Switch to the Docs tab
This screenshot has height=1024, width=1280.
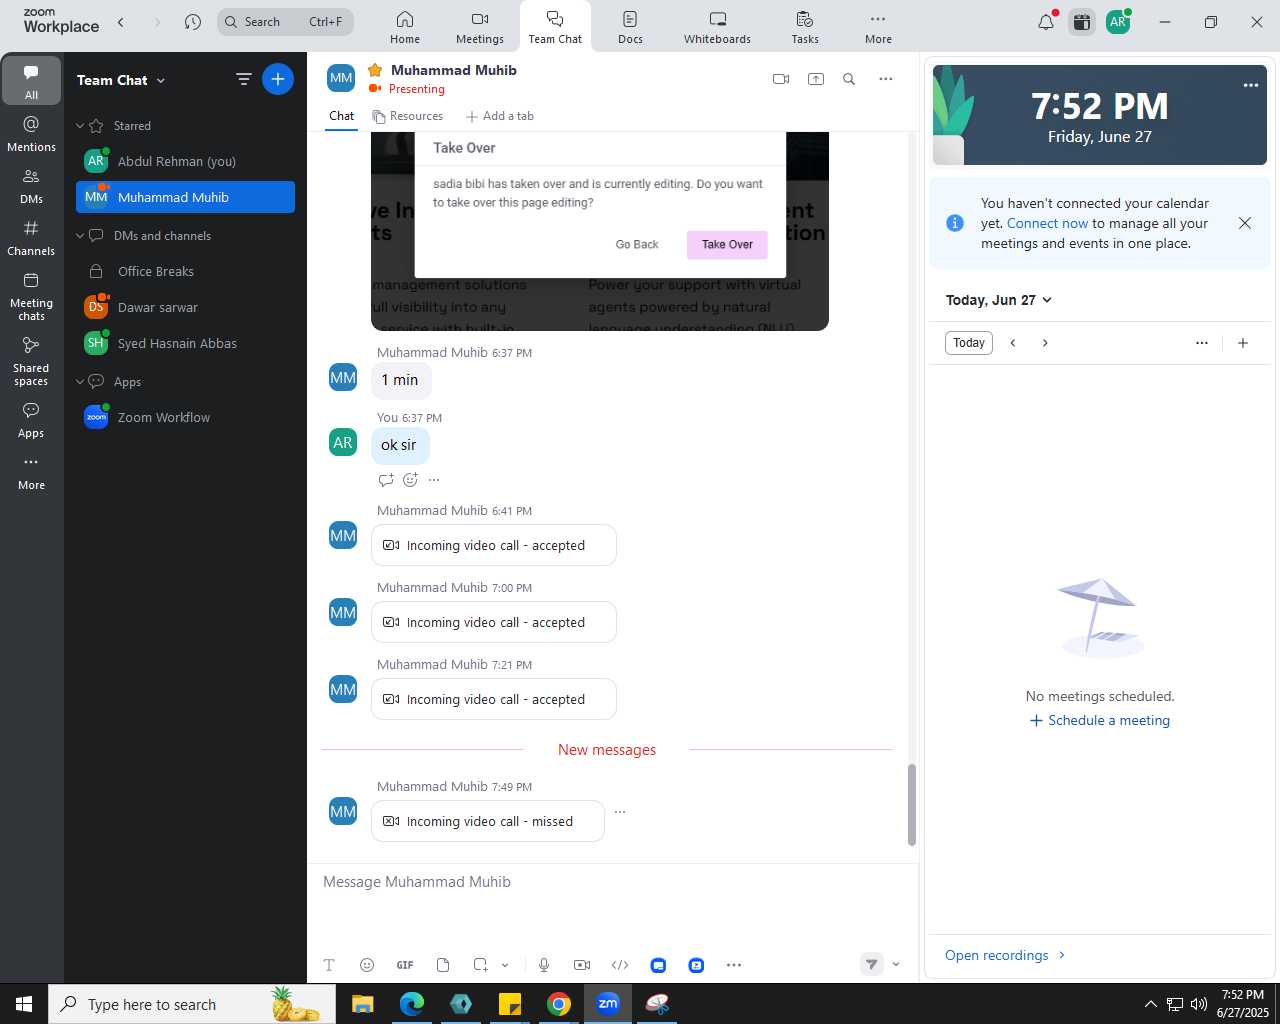[x=630, y=27]
